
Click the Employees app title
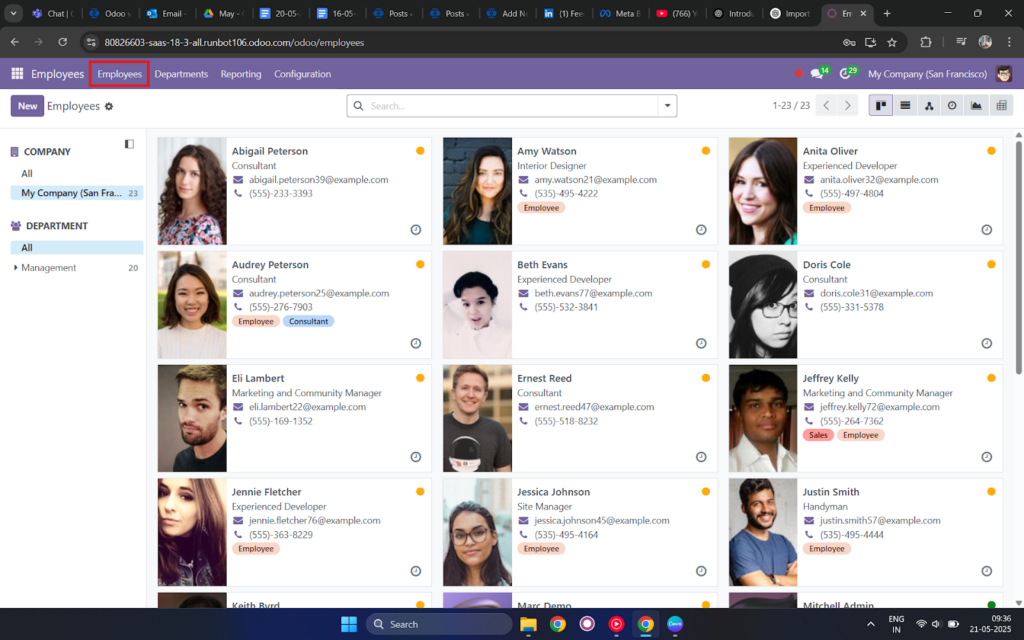tap(57, 74)
